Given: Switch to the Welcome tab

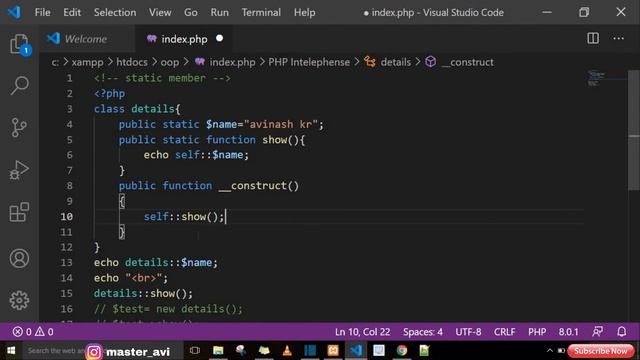Looking at the screenshot, I should (87, 39).
